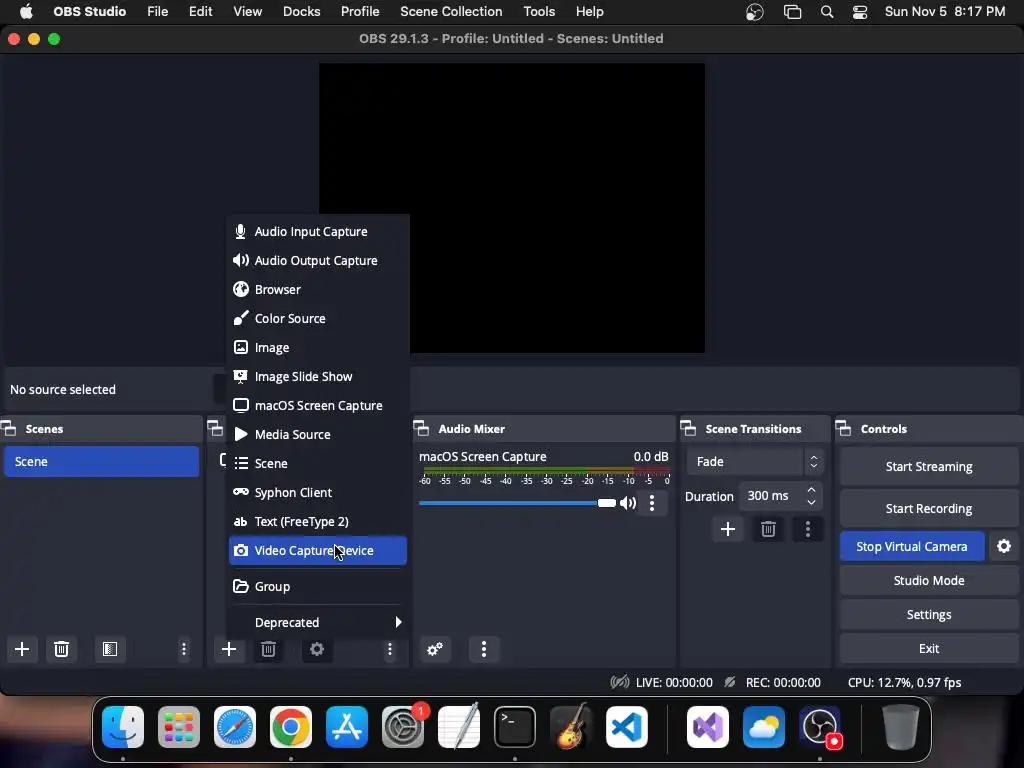Open Apple menu
1024x768 pixels.
(x=26, y=12)
